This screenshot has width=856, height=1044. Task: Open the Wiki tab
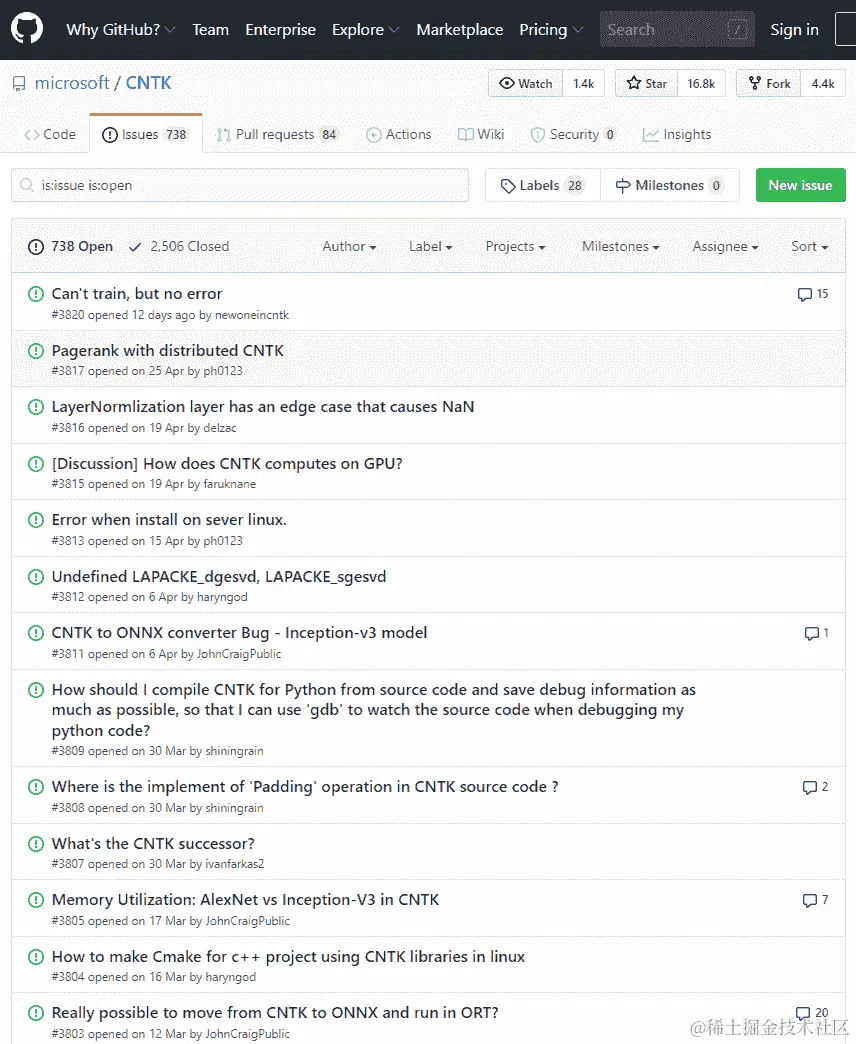pos(481,134)
